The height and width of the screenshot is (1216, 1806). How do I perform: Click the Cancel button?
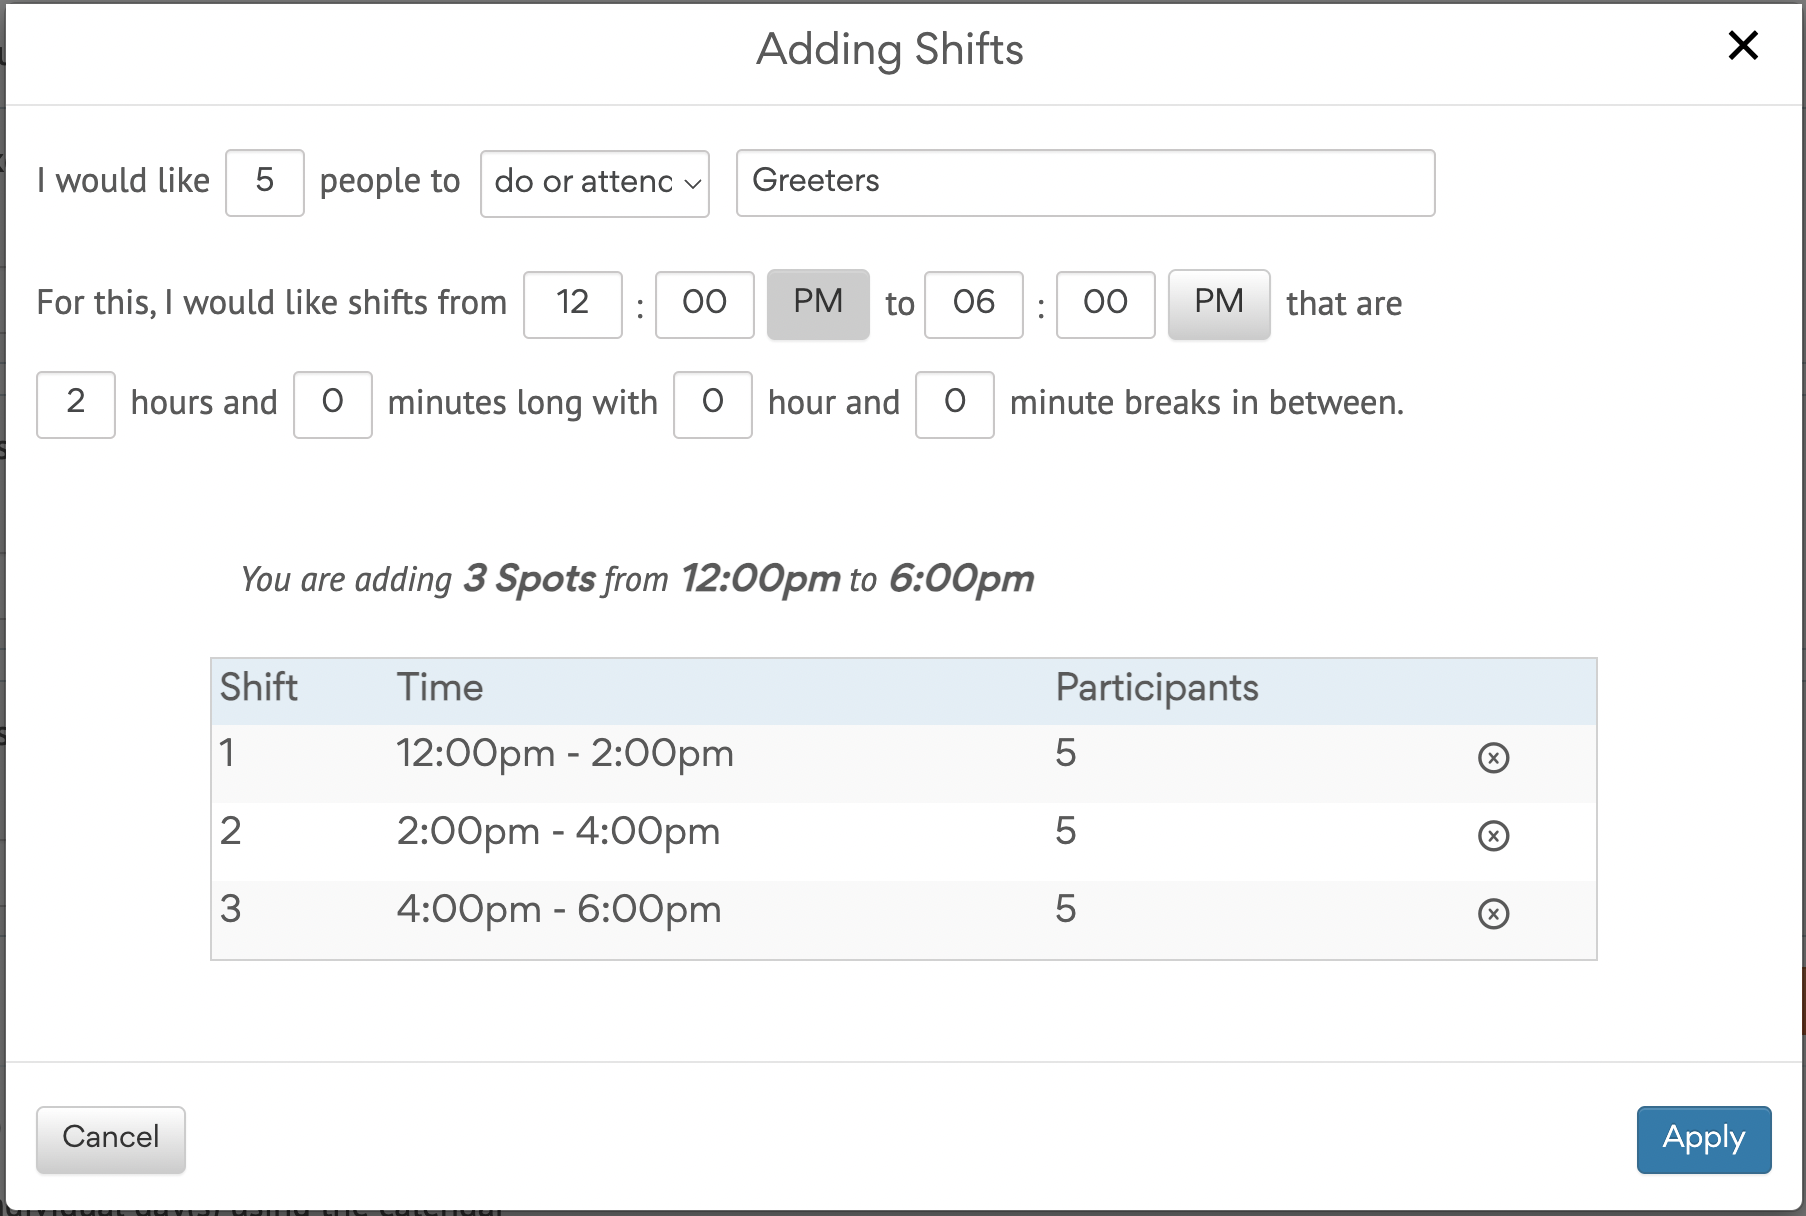point(111,1139)
